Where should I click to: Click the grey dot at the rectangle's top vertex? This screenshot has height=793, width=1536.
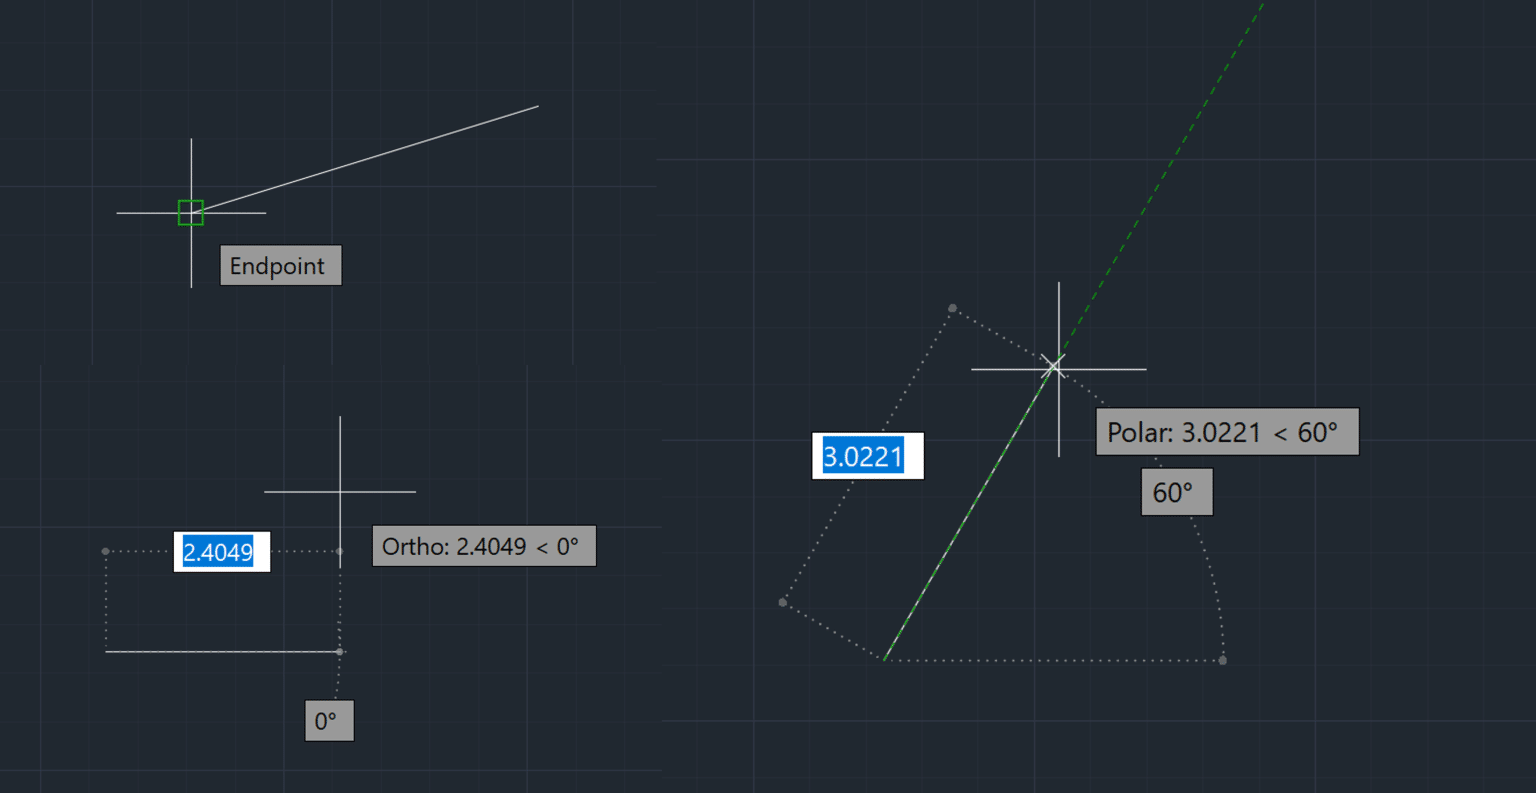(x=951, y=308)
